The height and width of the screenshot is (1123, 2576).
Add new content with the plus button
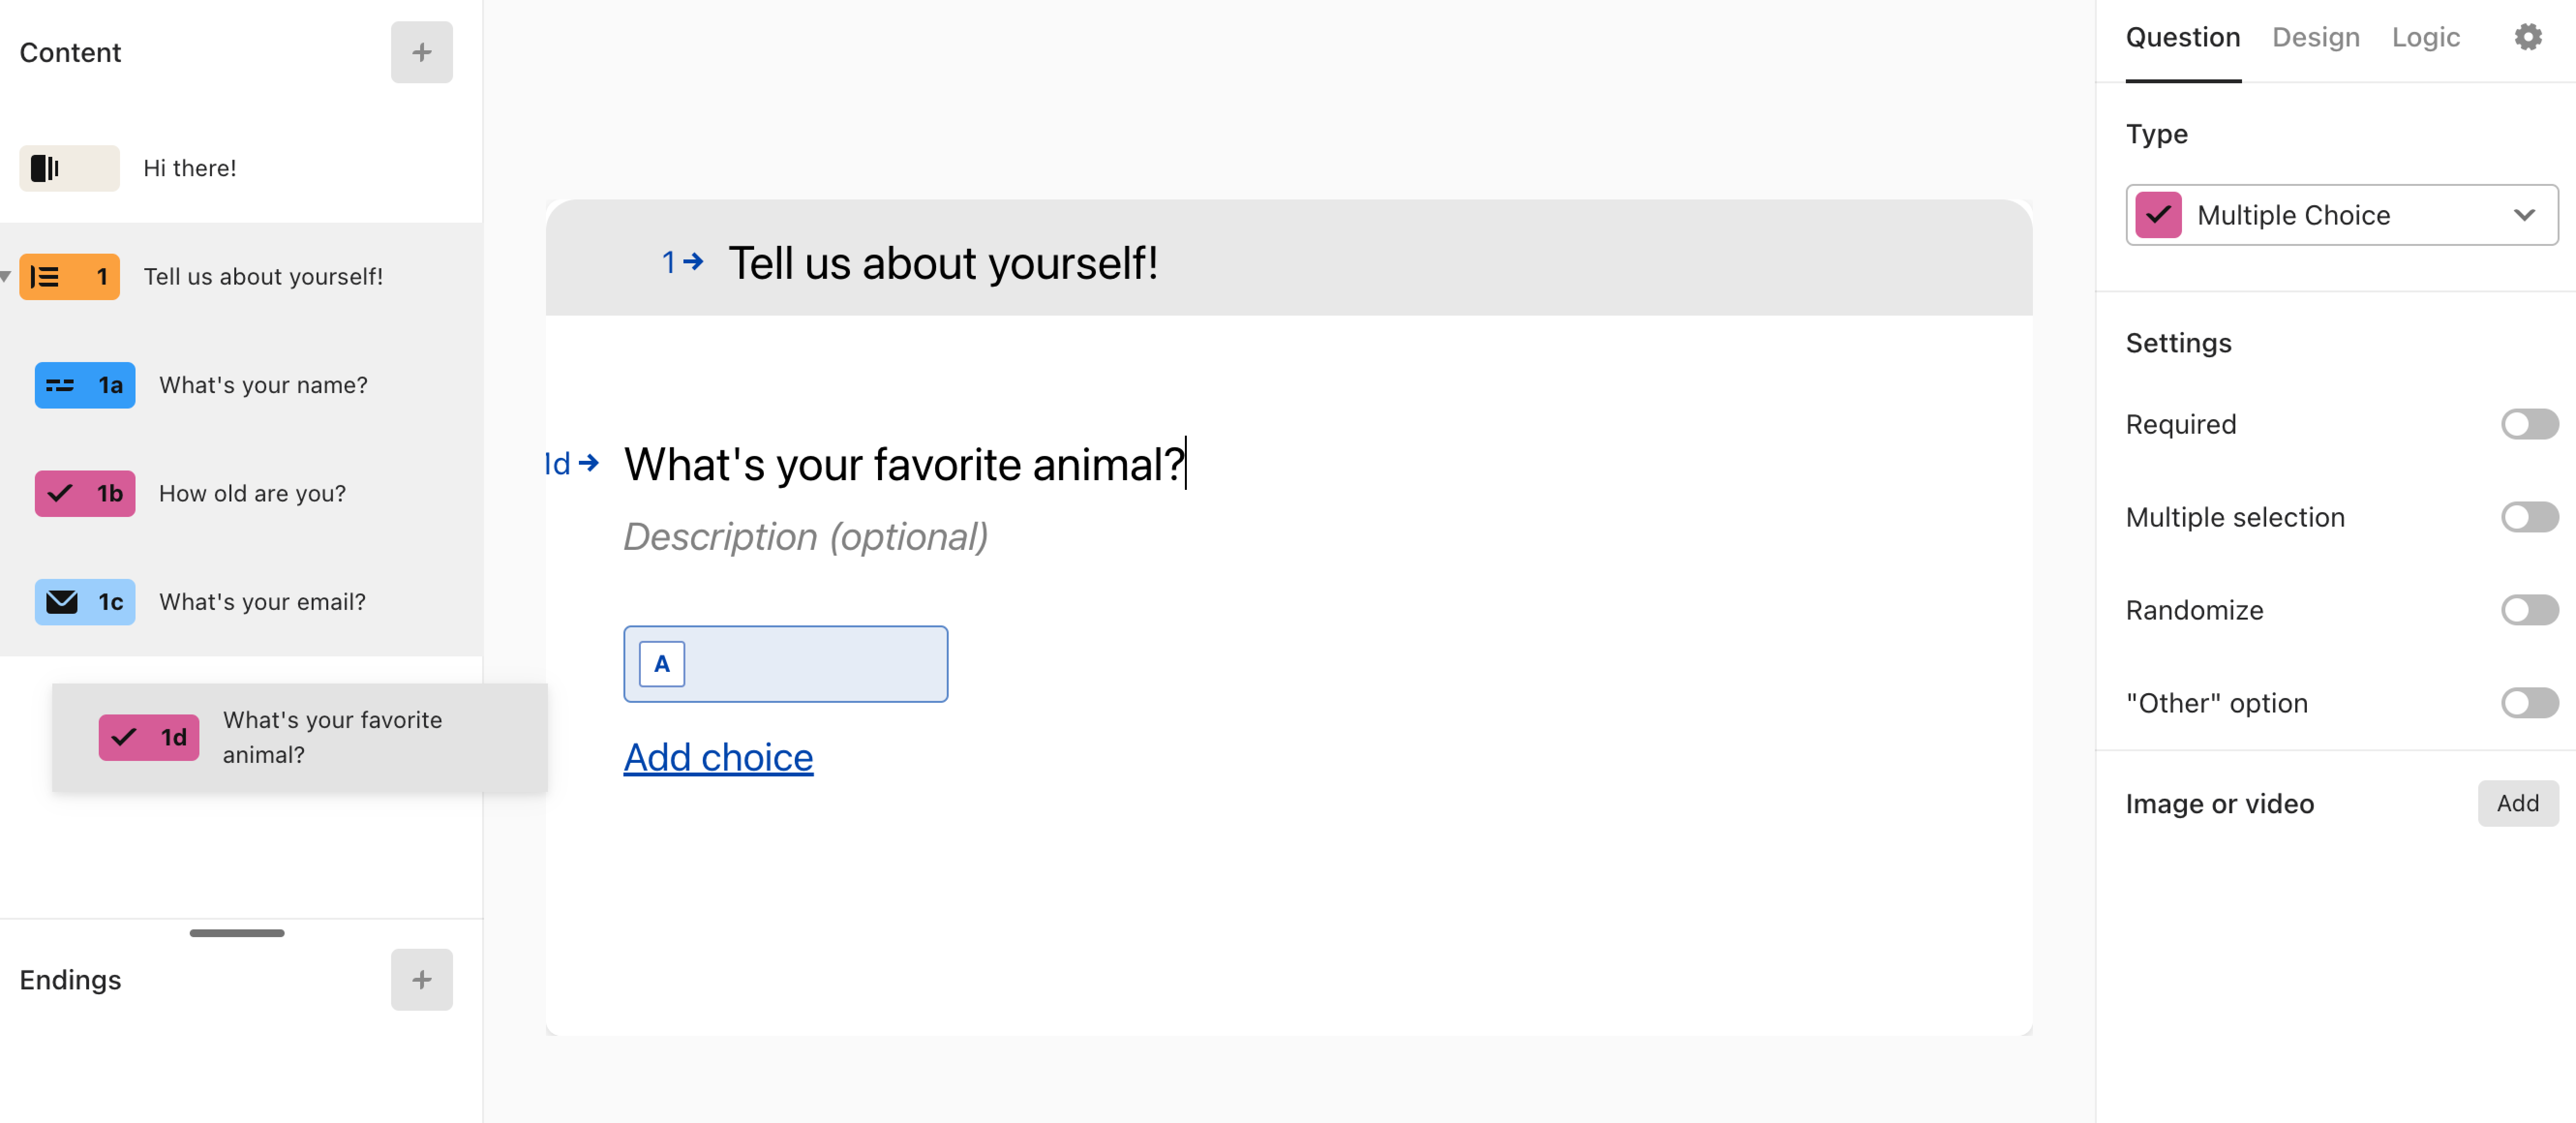pyautogui.click(x=421, y=52)
